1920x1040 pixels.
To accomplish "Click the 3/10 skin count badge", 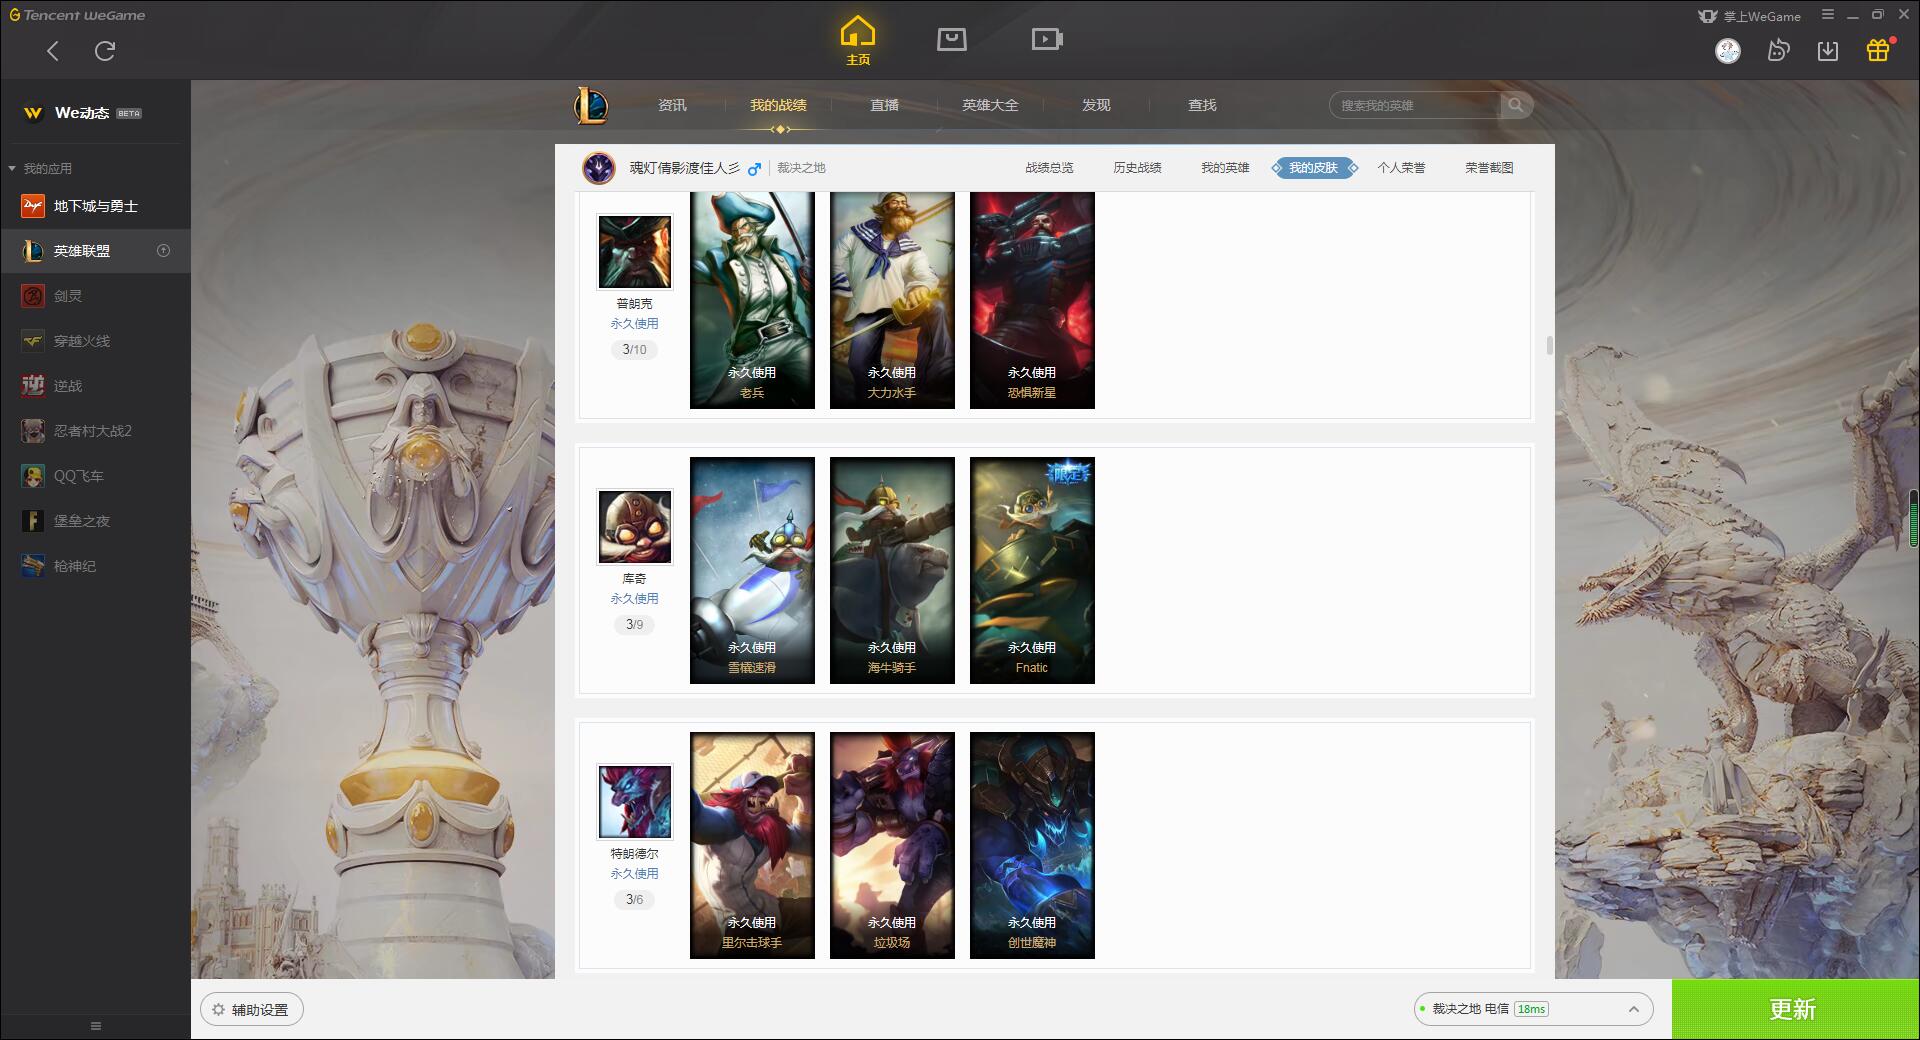I will [x=635, y=349].
